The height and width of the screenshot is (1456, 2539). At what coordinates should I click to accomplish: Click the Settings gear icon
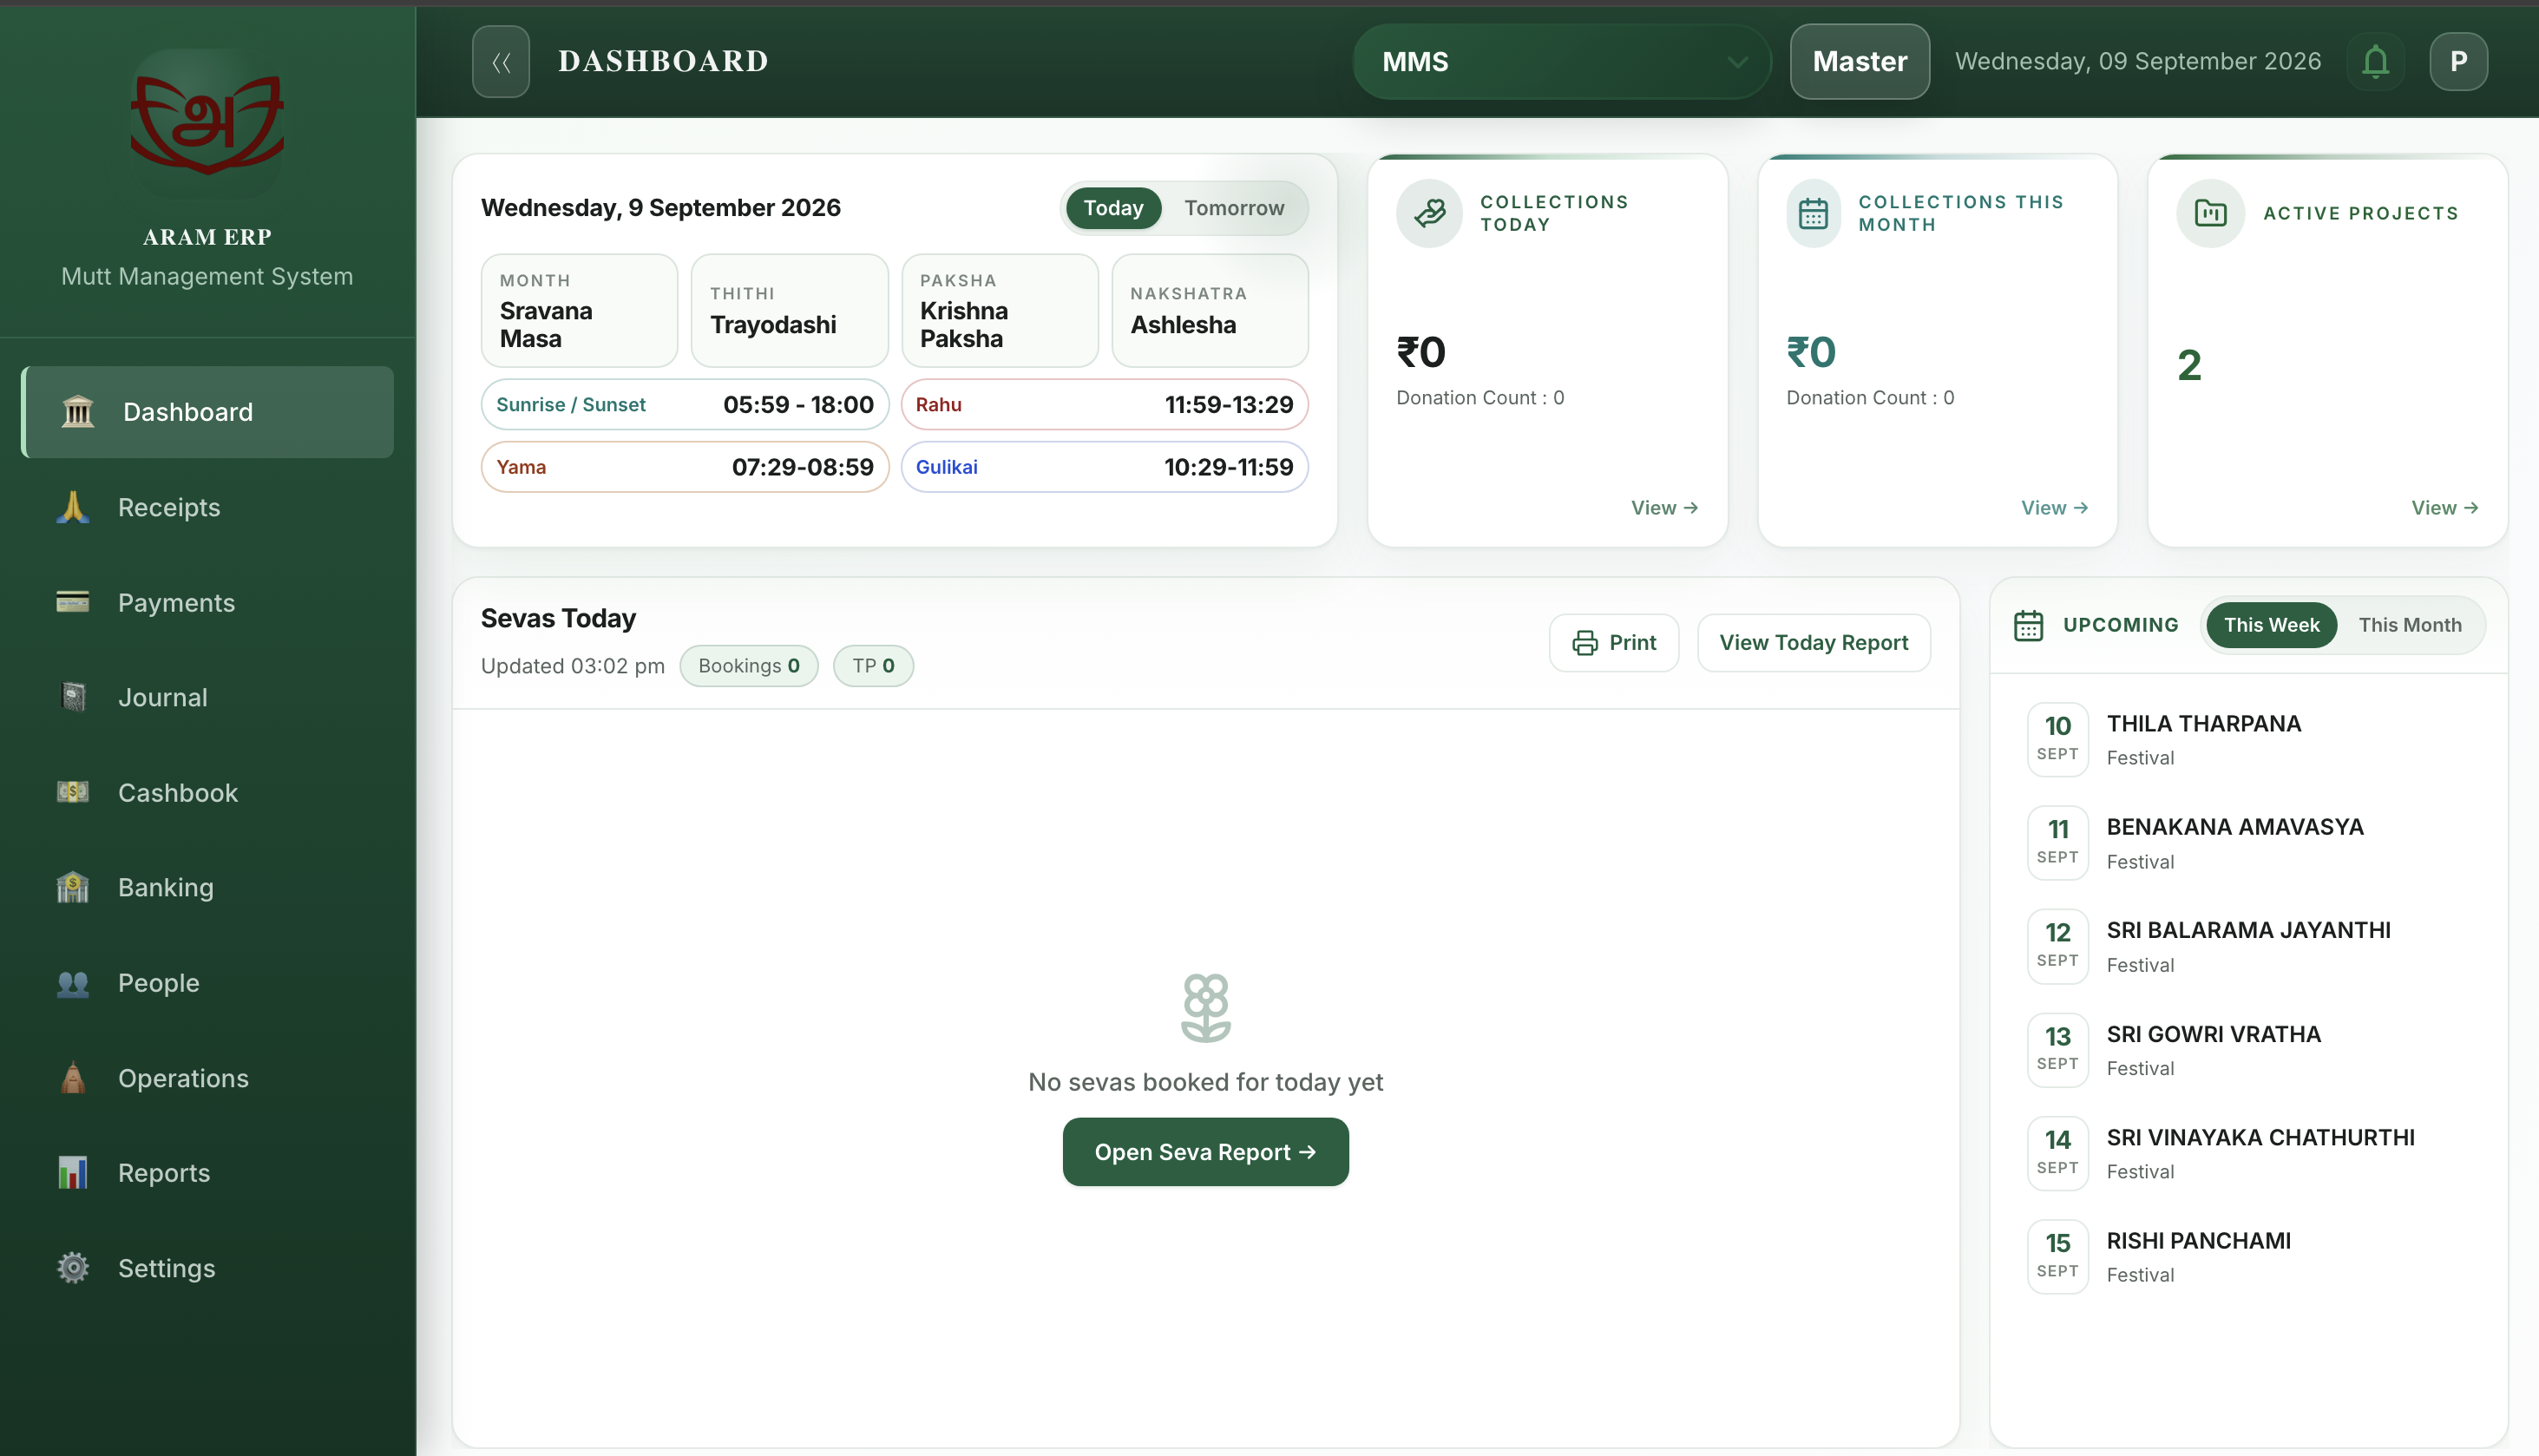pos(73,1268)
